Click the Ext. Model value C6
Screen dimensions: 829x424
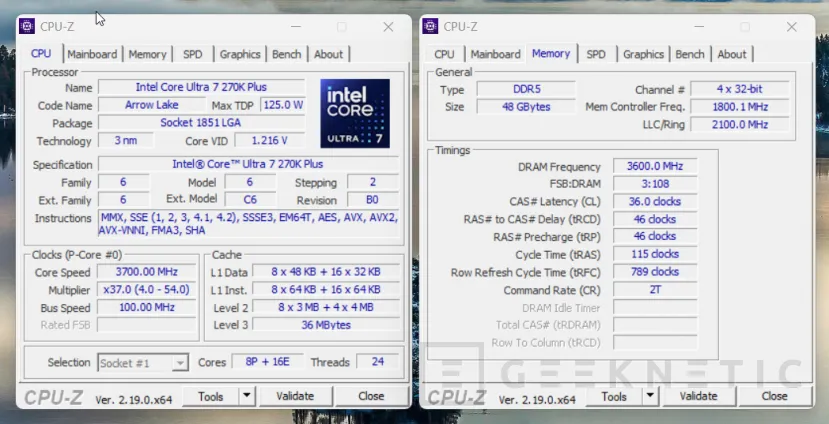(x=250, y=199)
